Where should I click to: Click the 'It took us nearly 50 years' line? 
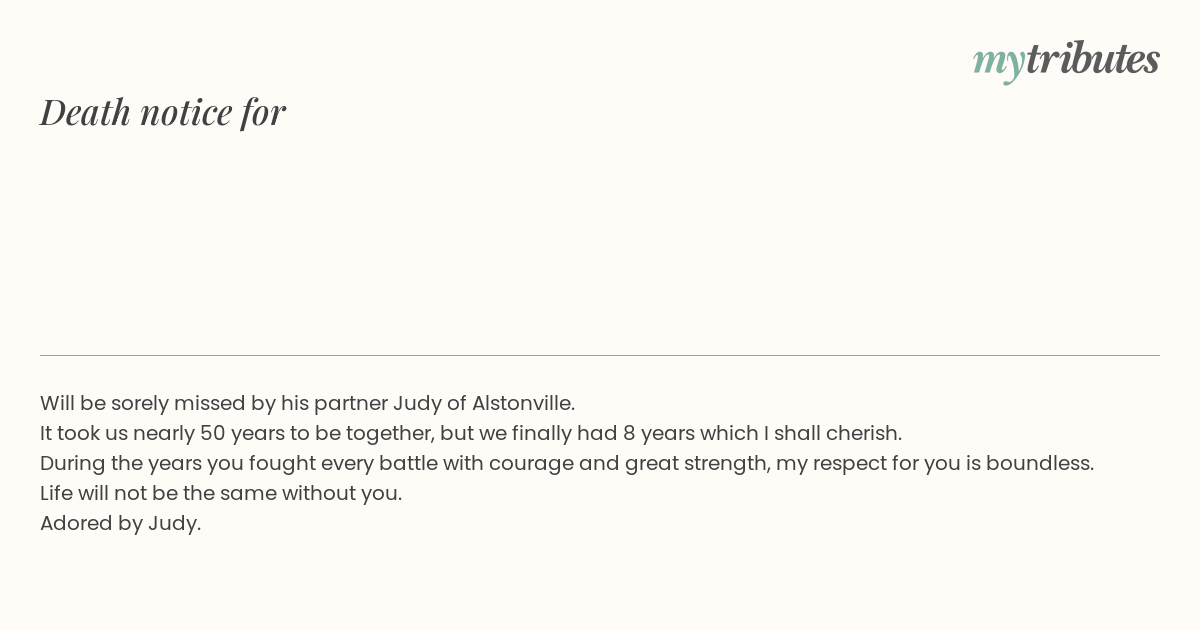(470, 433)
